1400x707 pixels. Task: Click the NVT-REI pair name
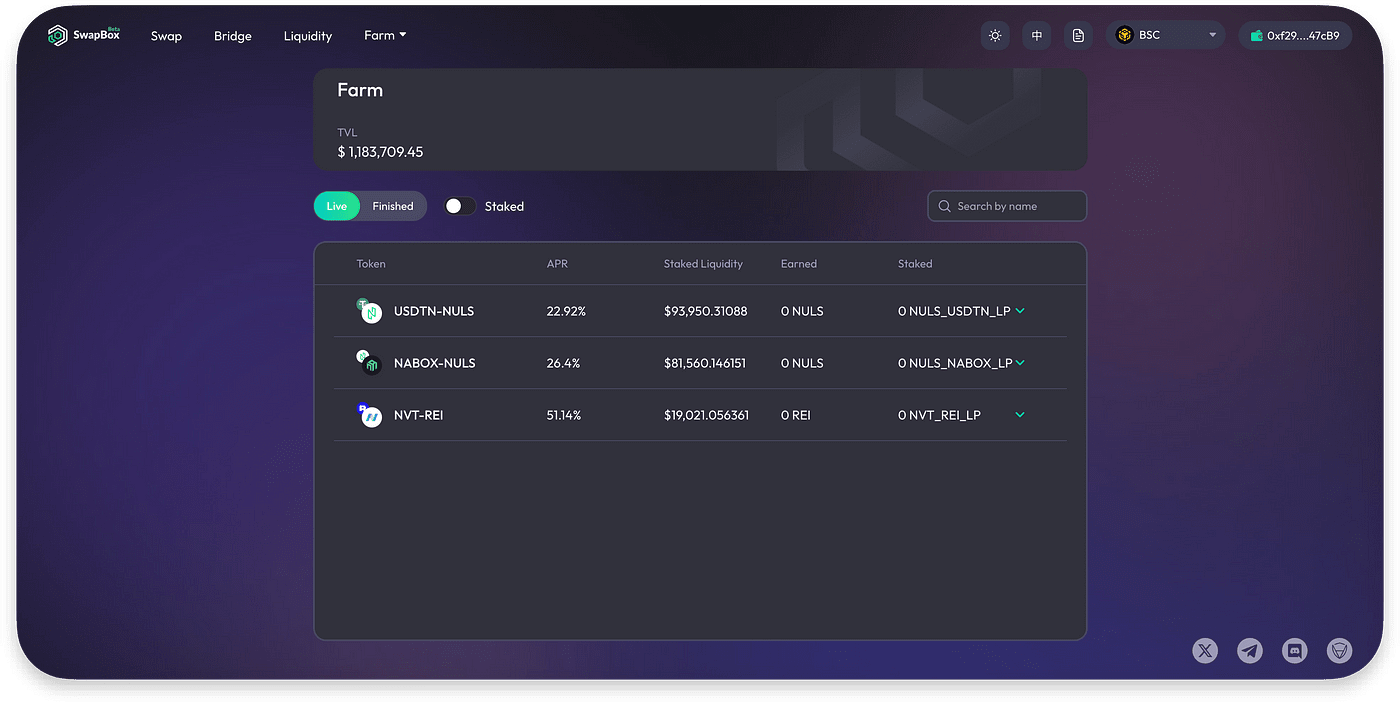[418, 415]
